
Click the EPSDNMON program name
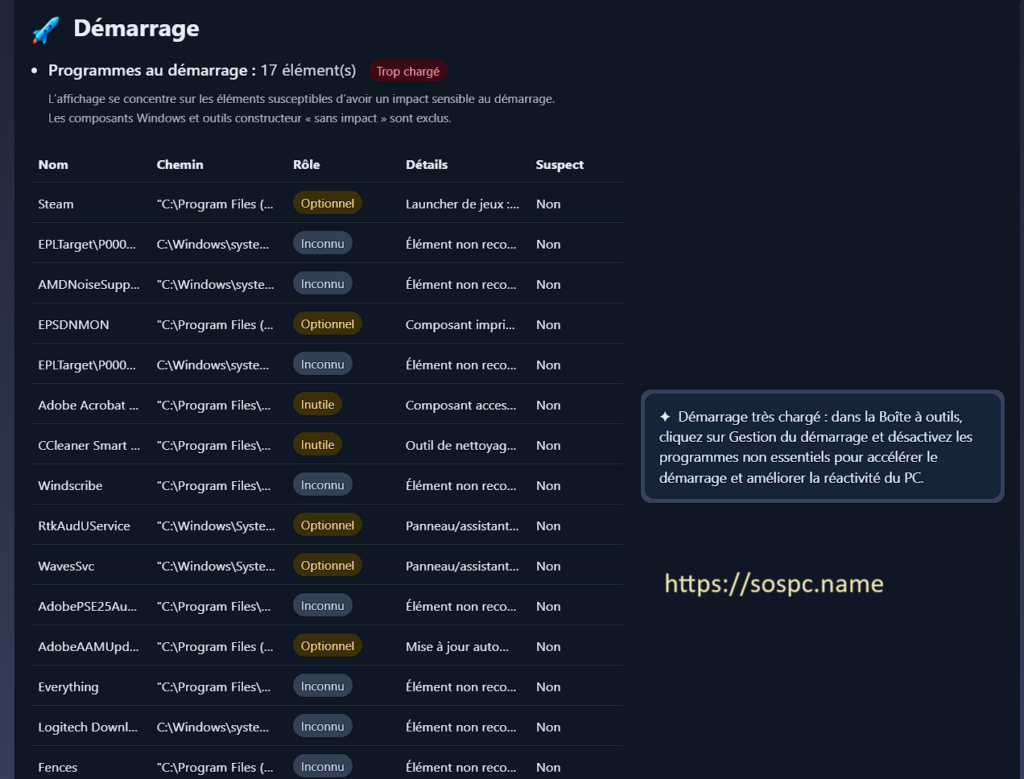point(73,325)
